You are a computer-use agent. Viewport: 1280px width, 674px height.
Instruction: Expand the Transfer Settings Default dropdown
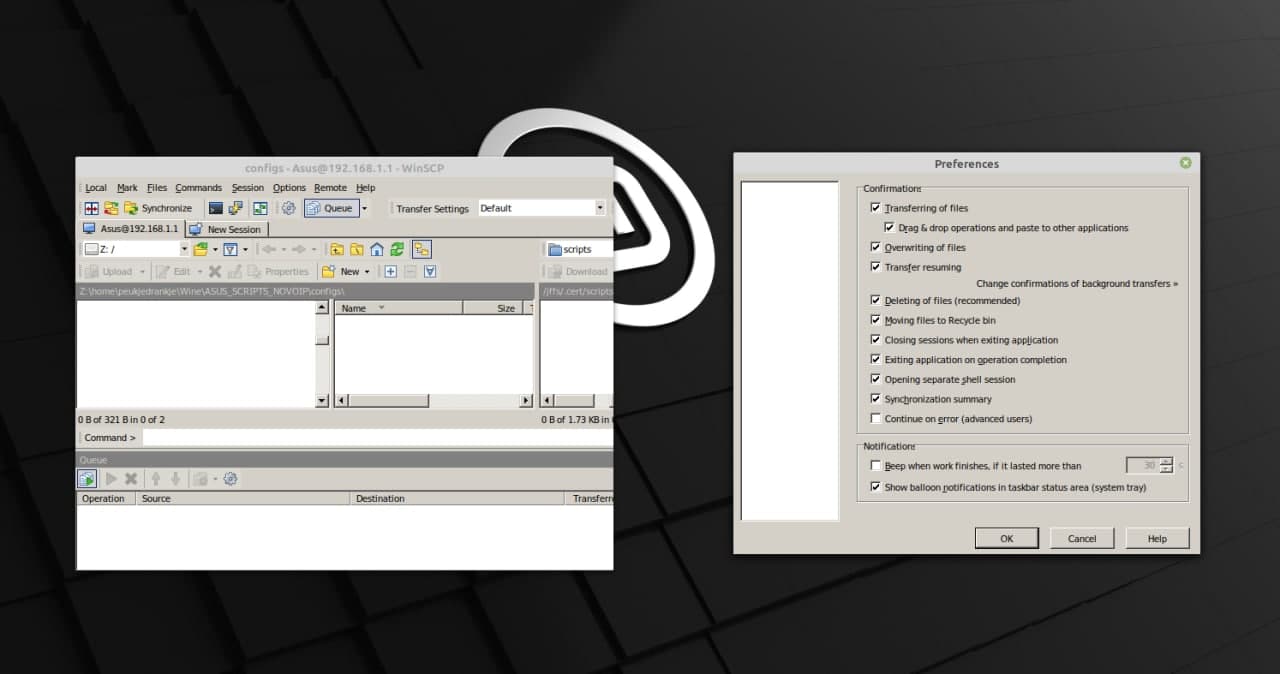tap(600, 208)
